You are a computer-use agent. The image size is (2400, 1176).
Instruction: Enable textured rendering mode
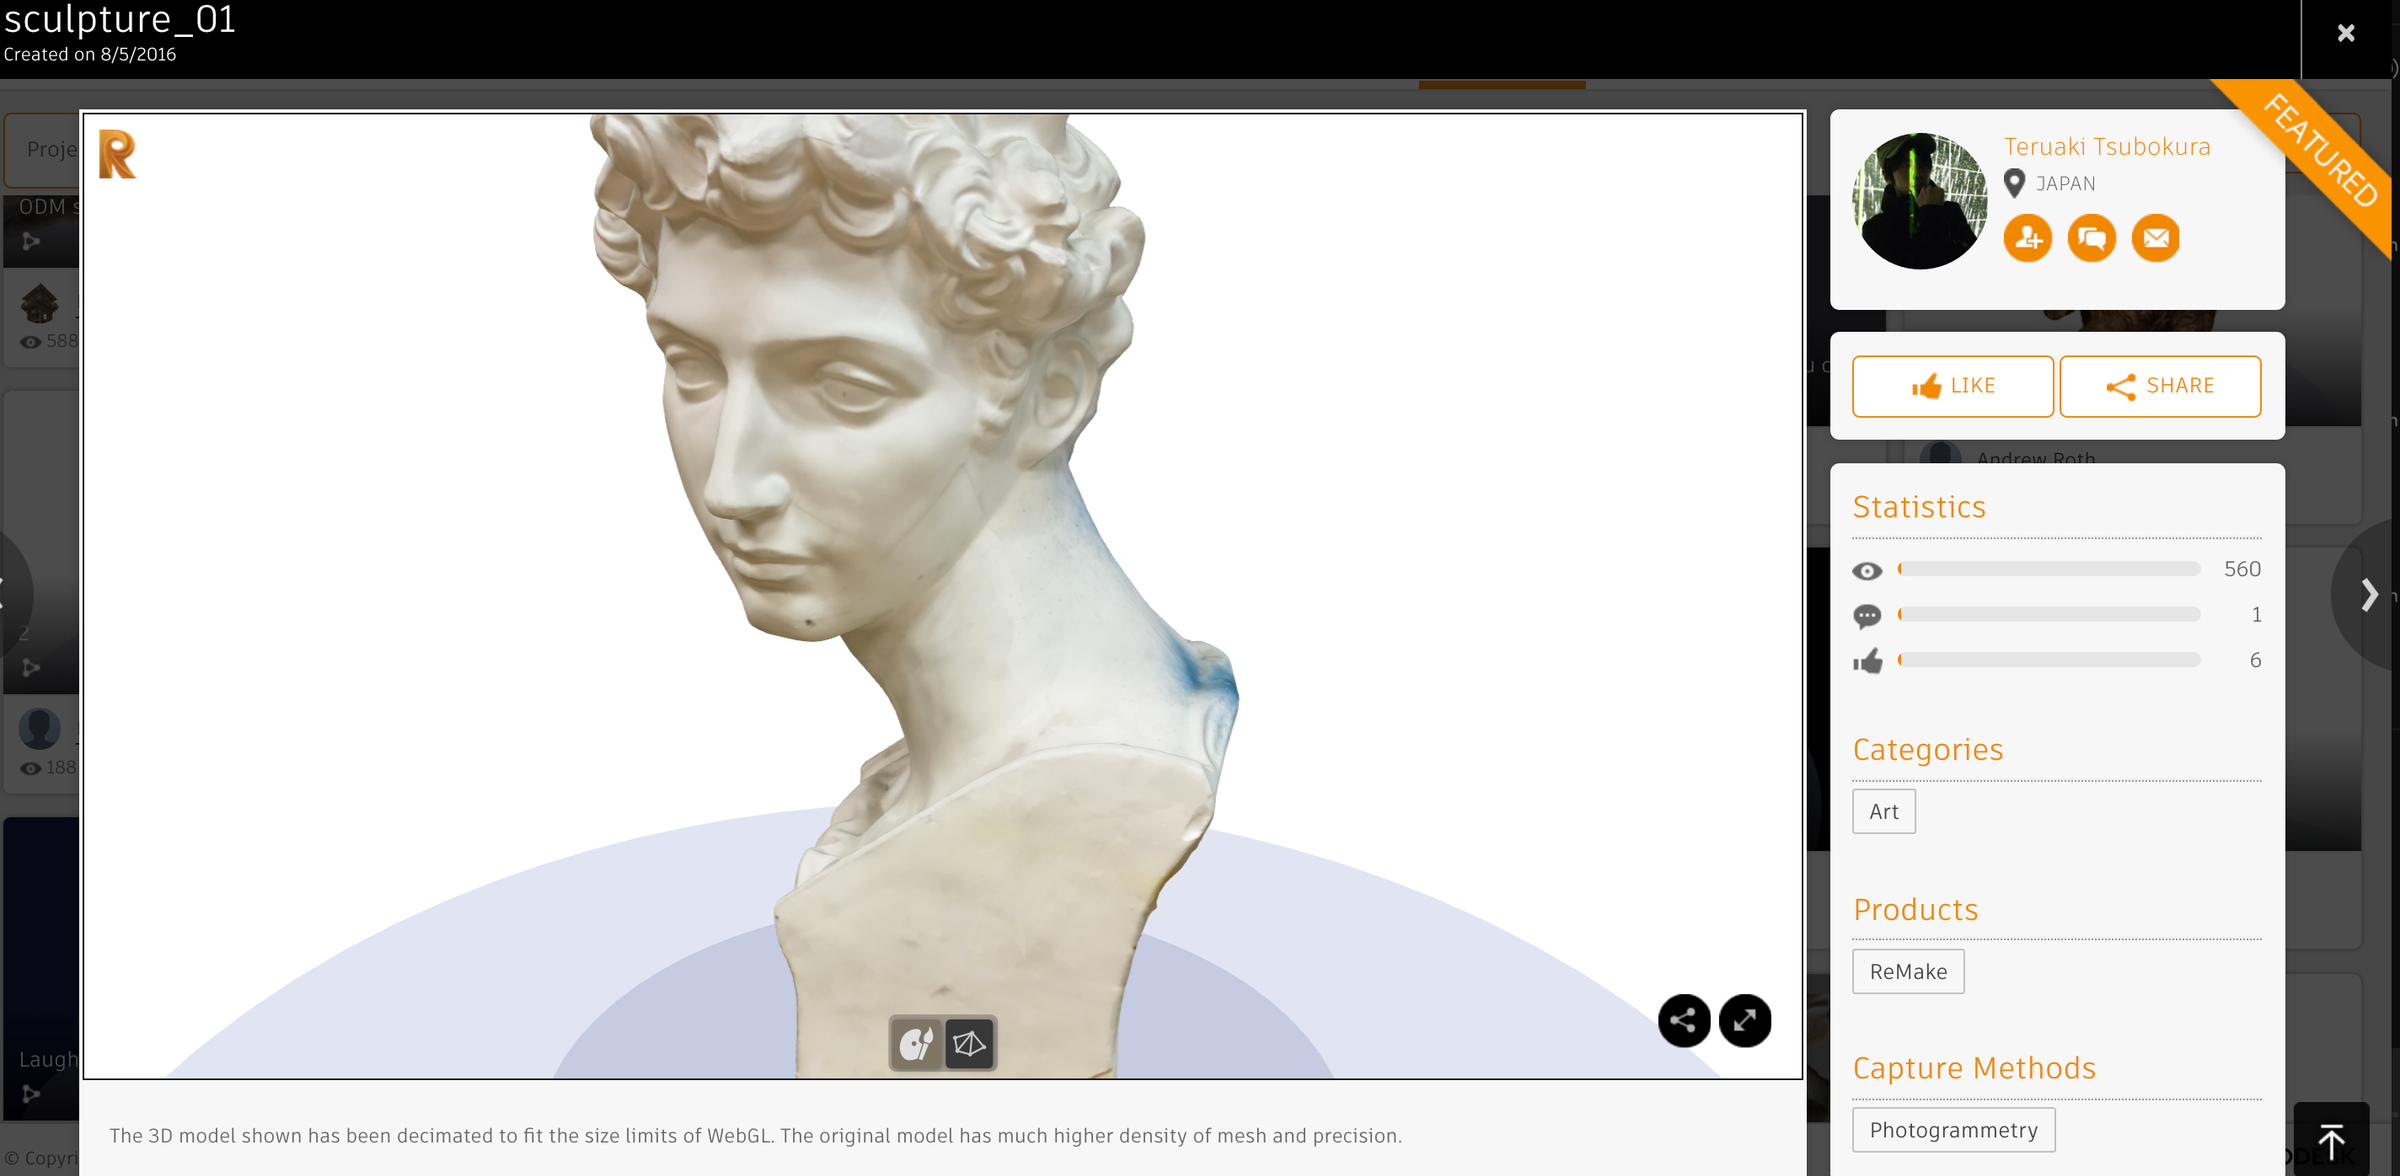coord(917,1043)
